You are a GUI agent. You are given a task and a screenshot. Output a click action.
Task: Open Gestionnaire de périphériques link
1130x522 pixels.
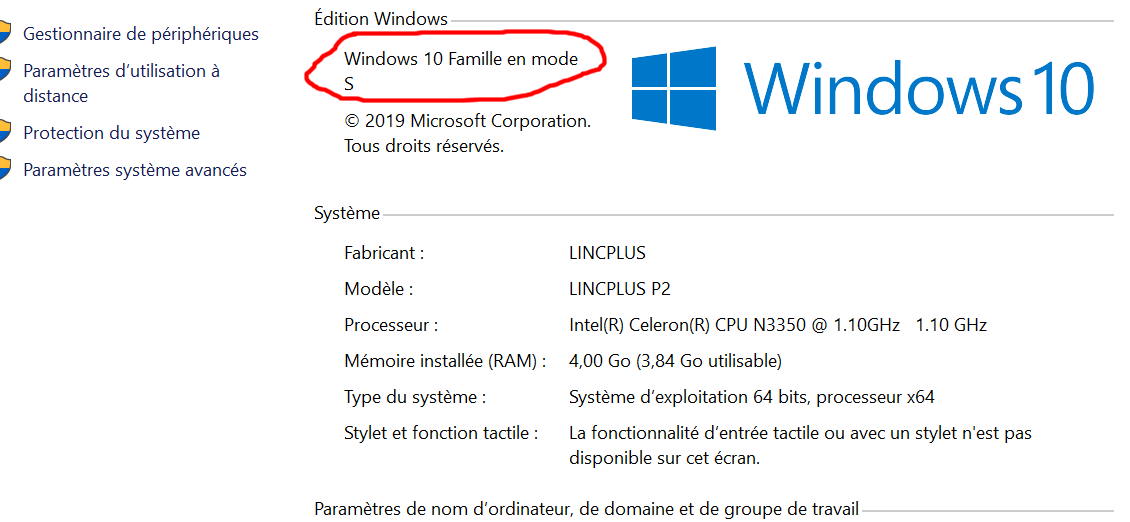[141, 34]
